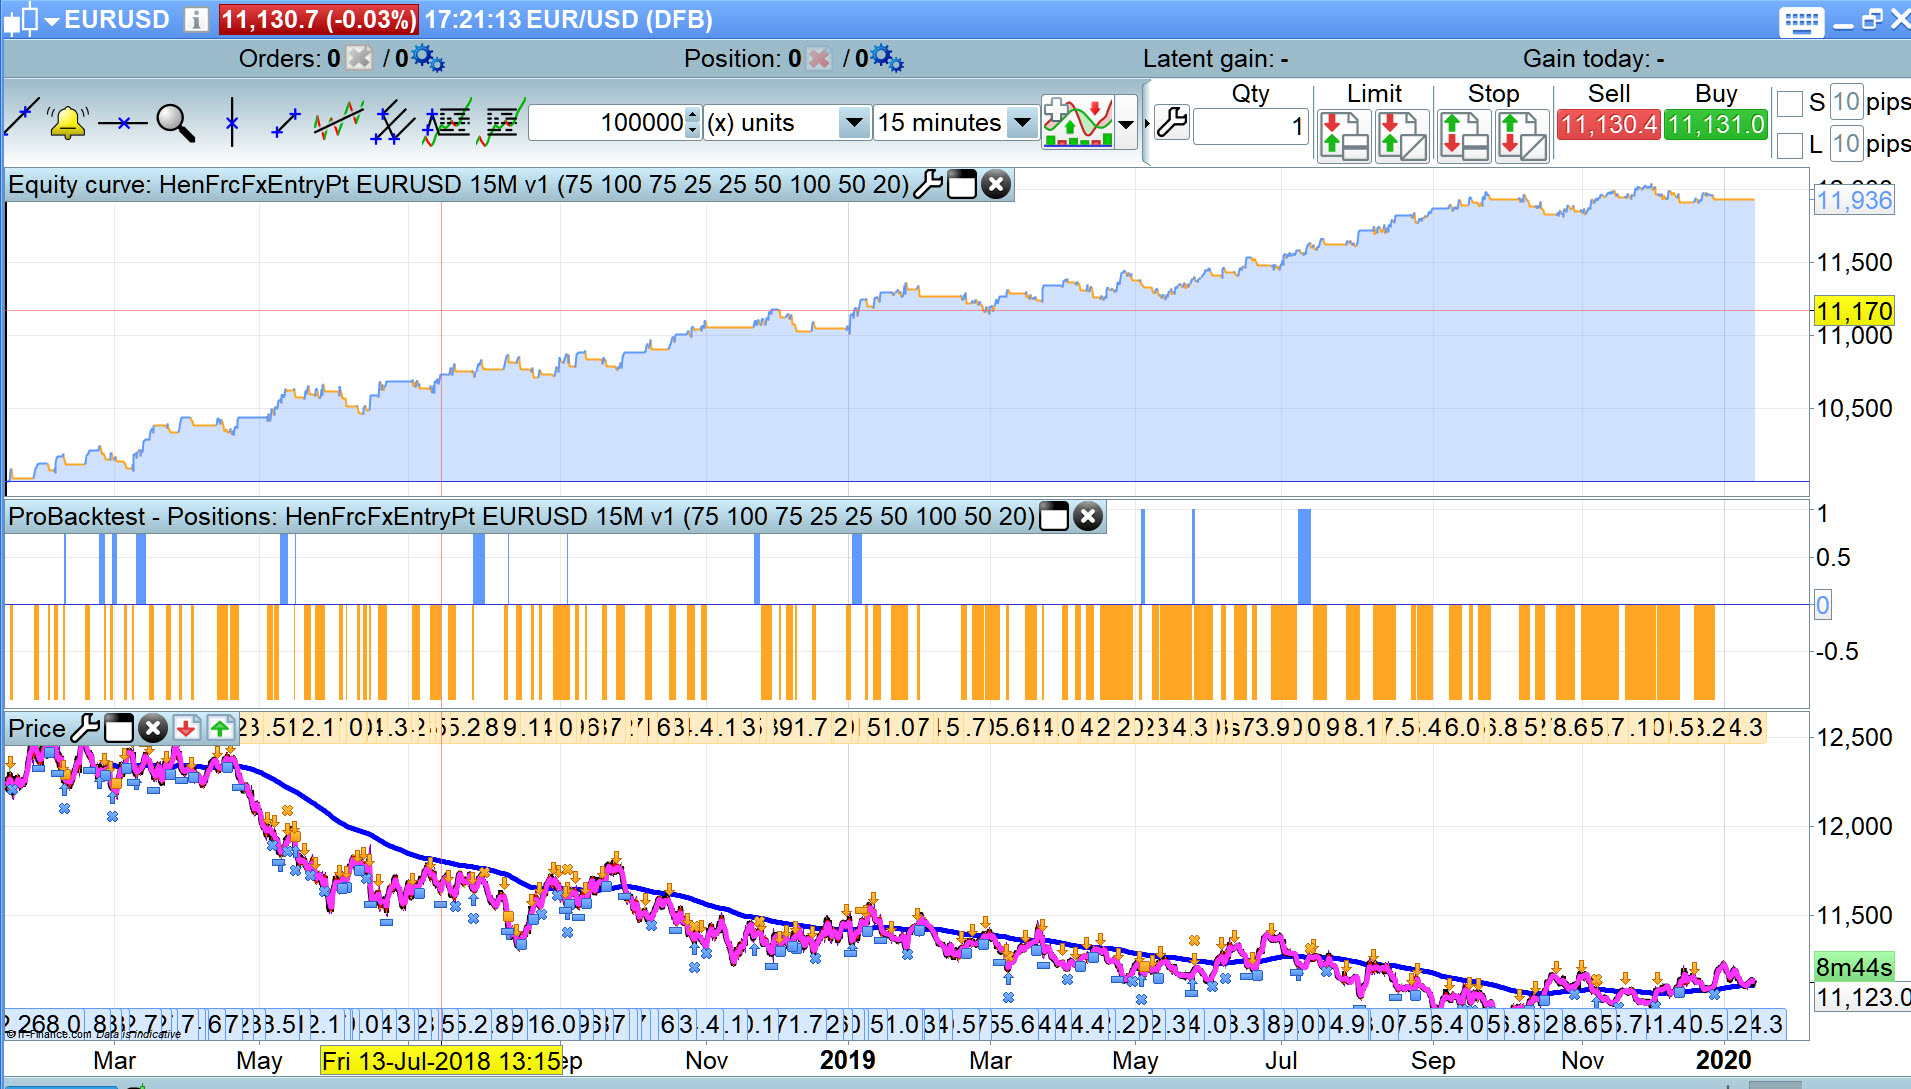The image size is (1911, 1089).
Task: Select the vertical line tool
Action: coord(232,122)
